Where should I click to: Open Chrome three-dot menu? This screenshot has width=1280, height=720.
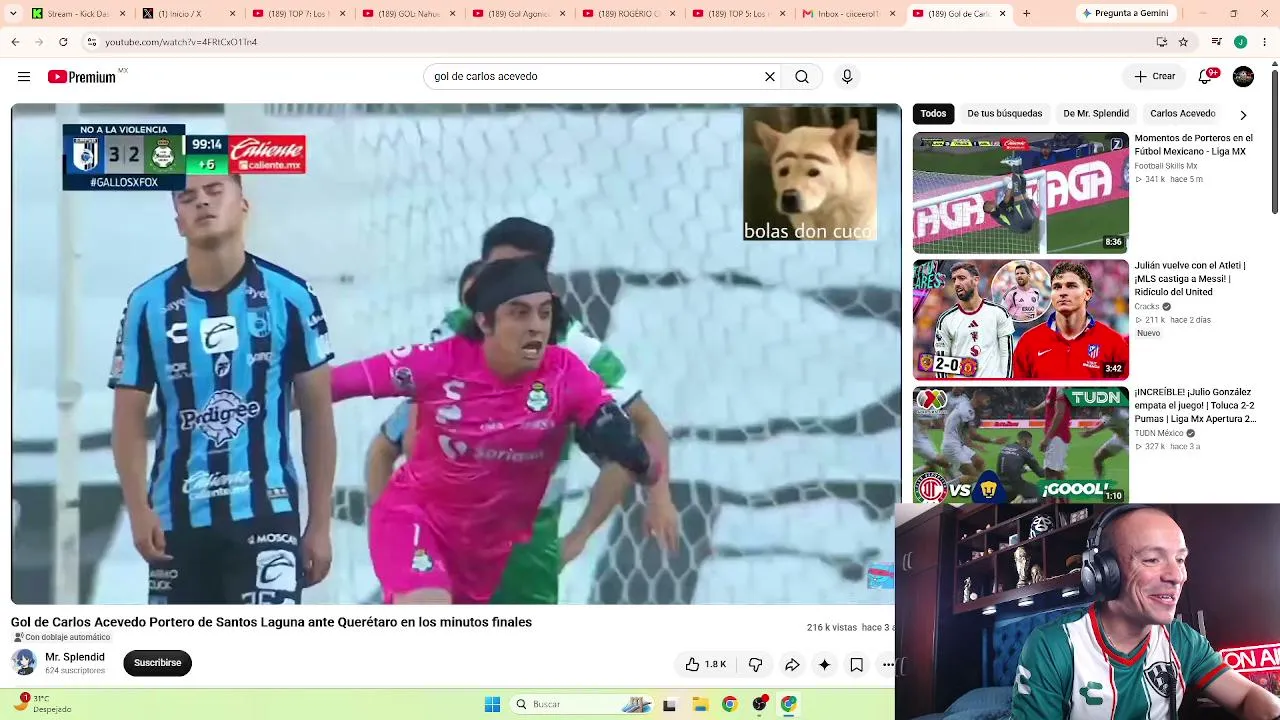tap(1265, 42)
